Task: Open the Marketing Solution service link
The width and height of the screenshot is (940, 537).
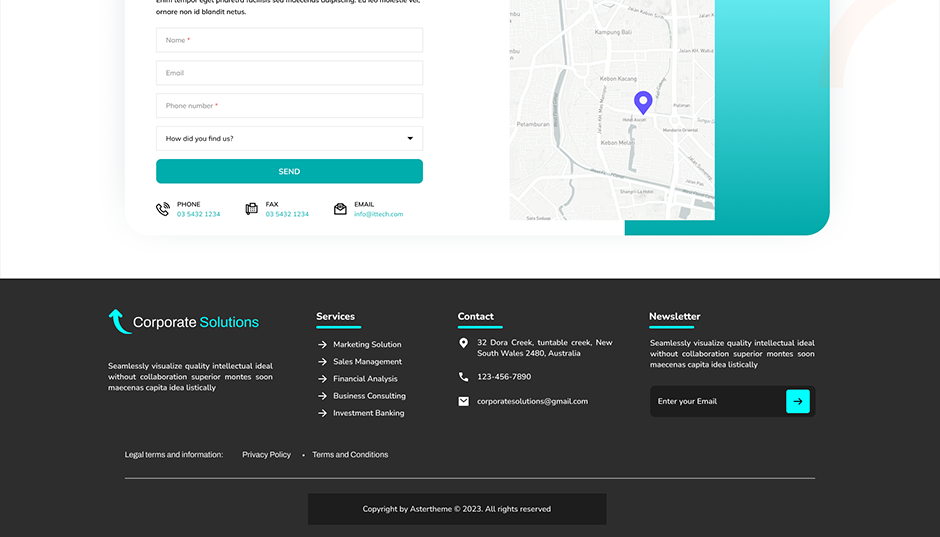Action: (x=367, y=344)
